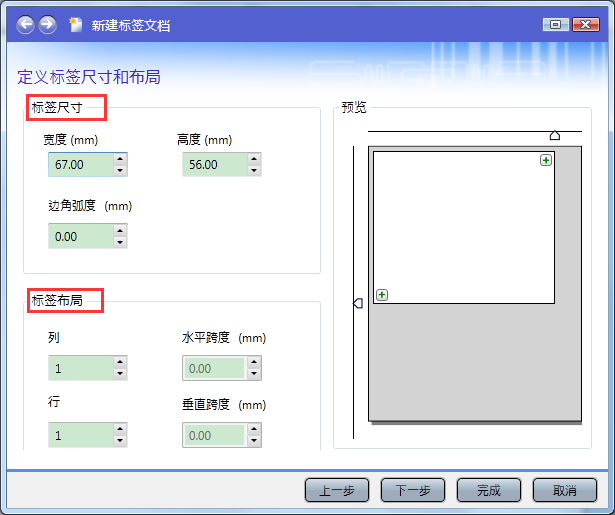Decrease 水平跨度 with down arrow
The width and height of the screenshot is (615, 515).
click(x=254, y=373)
